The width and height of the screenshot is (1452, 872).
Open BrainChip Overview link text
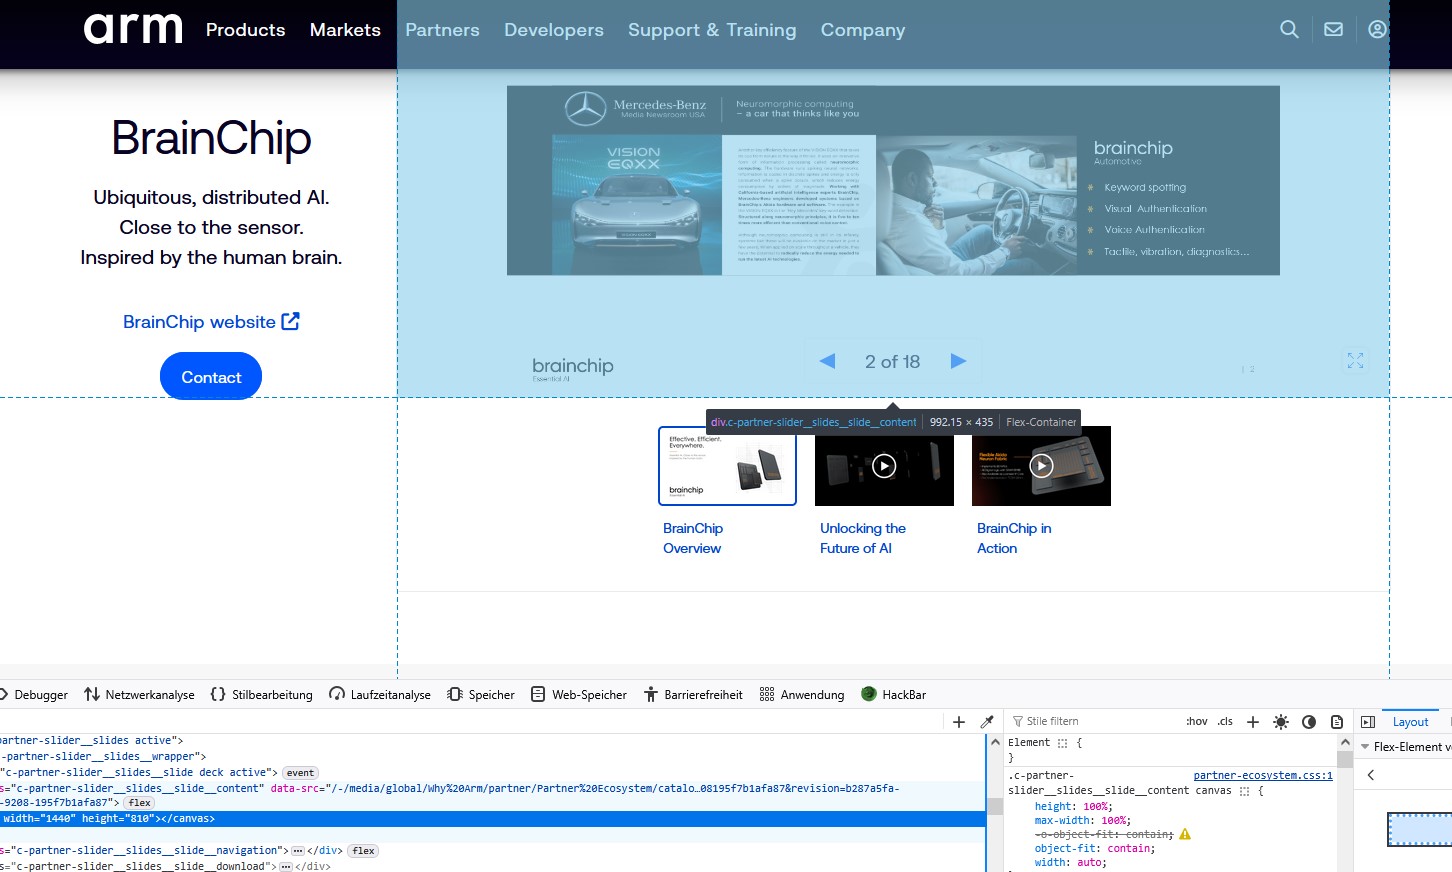[x=693, y=538]
